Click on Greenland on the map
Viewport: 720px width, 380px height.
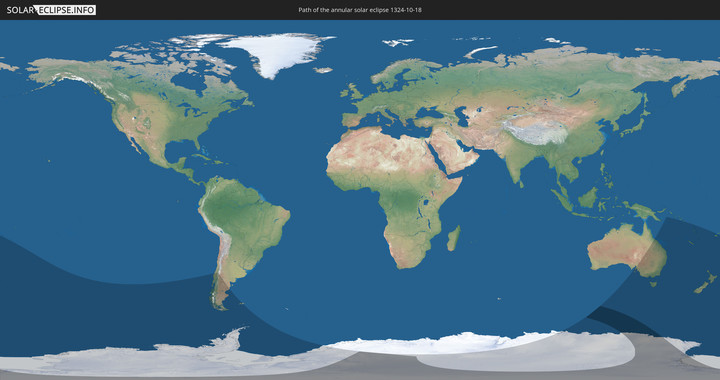[277, 53]
